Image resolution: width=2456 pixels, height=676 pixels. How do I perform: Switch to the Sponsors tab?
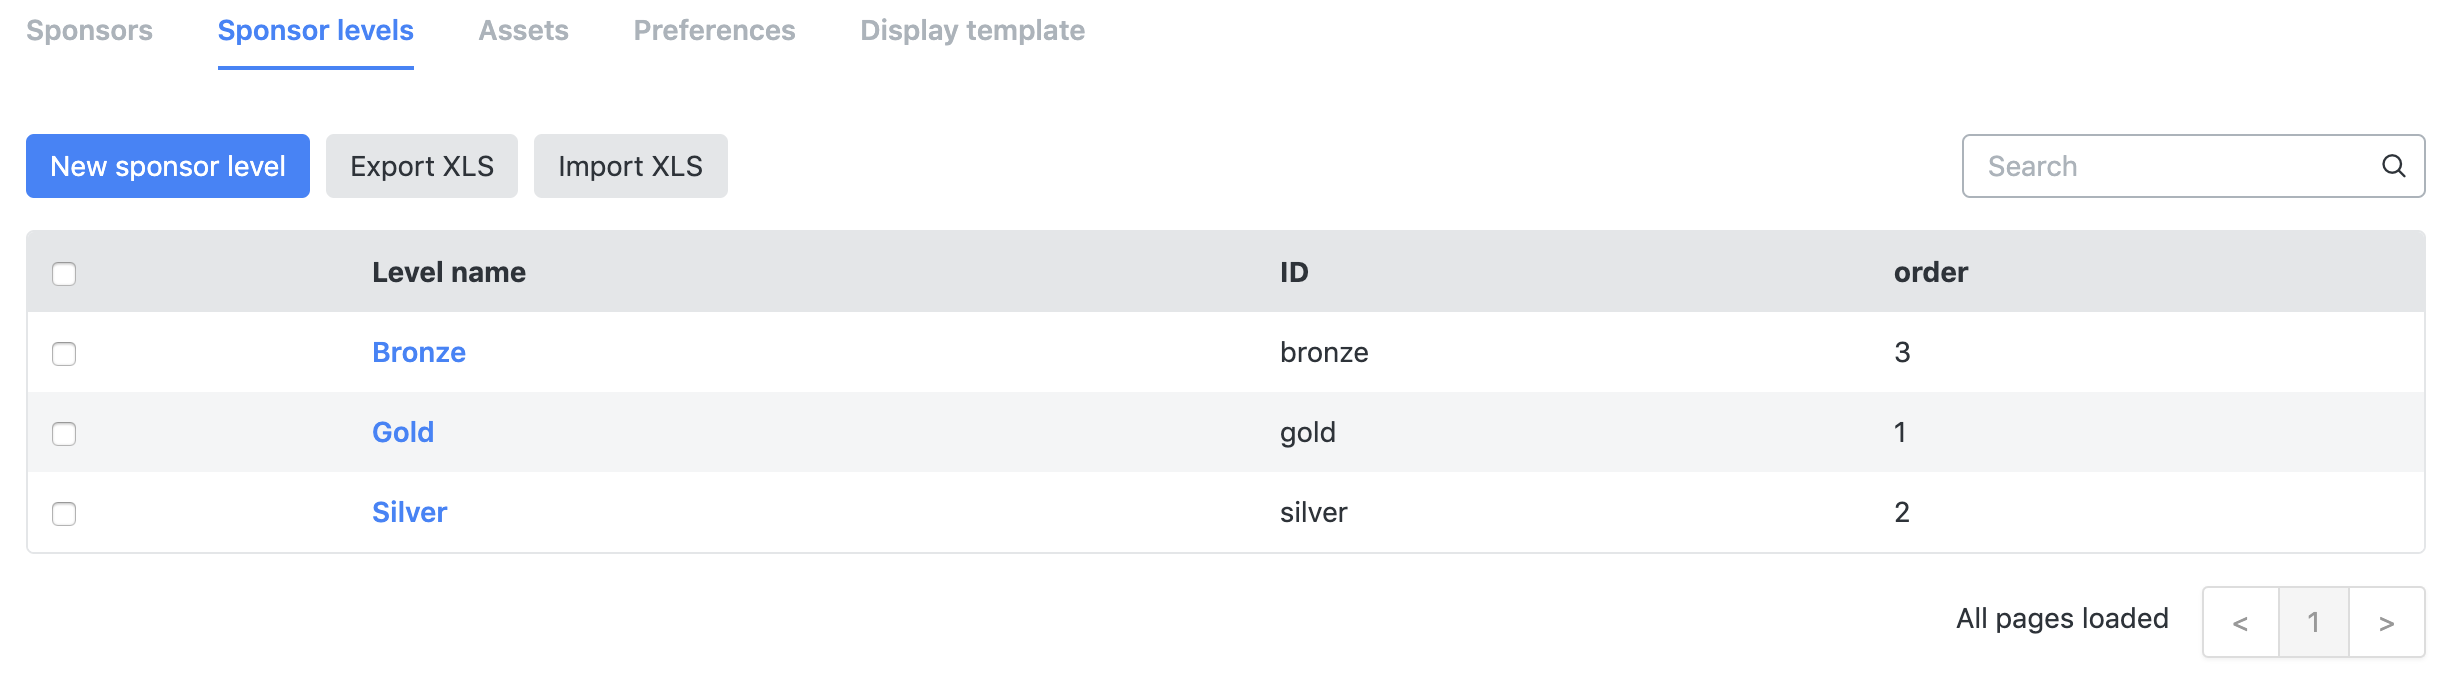[x=90, y=31]
